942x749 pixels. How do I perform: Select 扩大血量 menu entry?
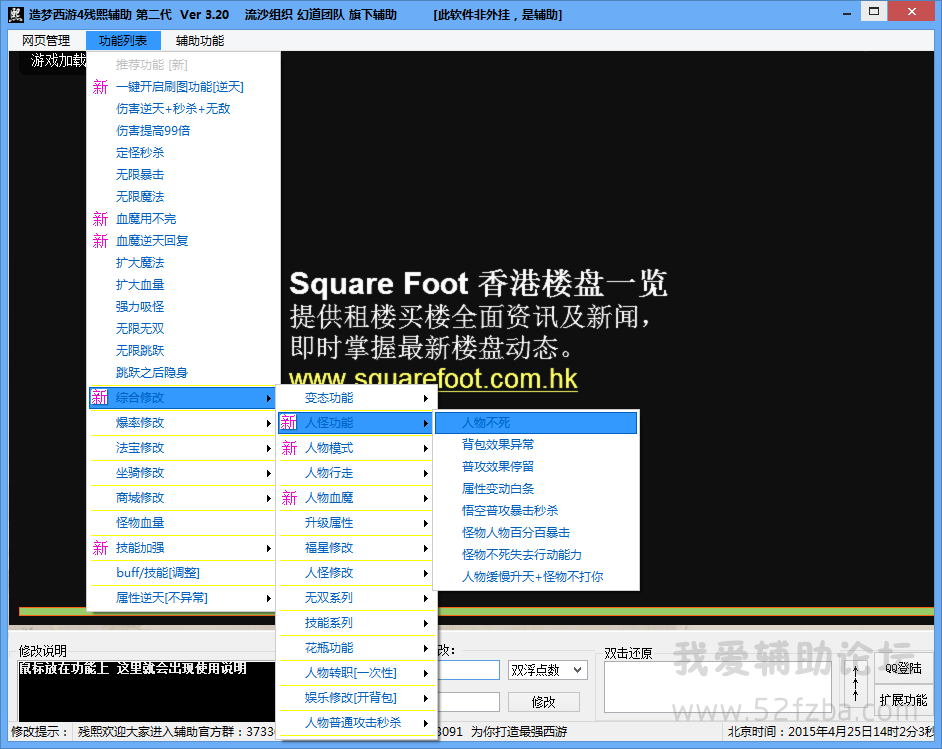[182, 285]
